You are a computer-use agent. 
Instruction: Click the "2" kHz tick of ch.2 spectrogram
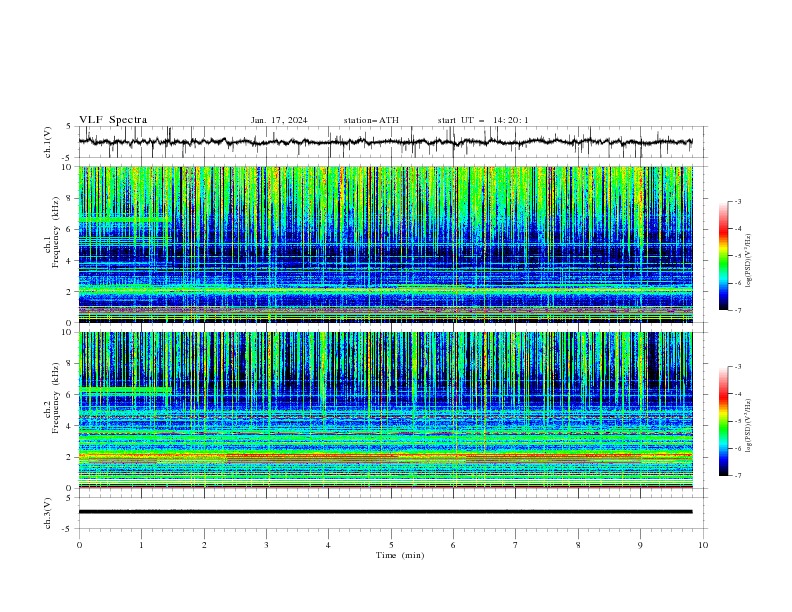coord(70,457)
